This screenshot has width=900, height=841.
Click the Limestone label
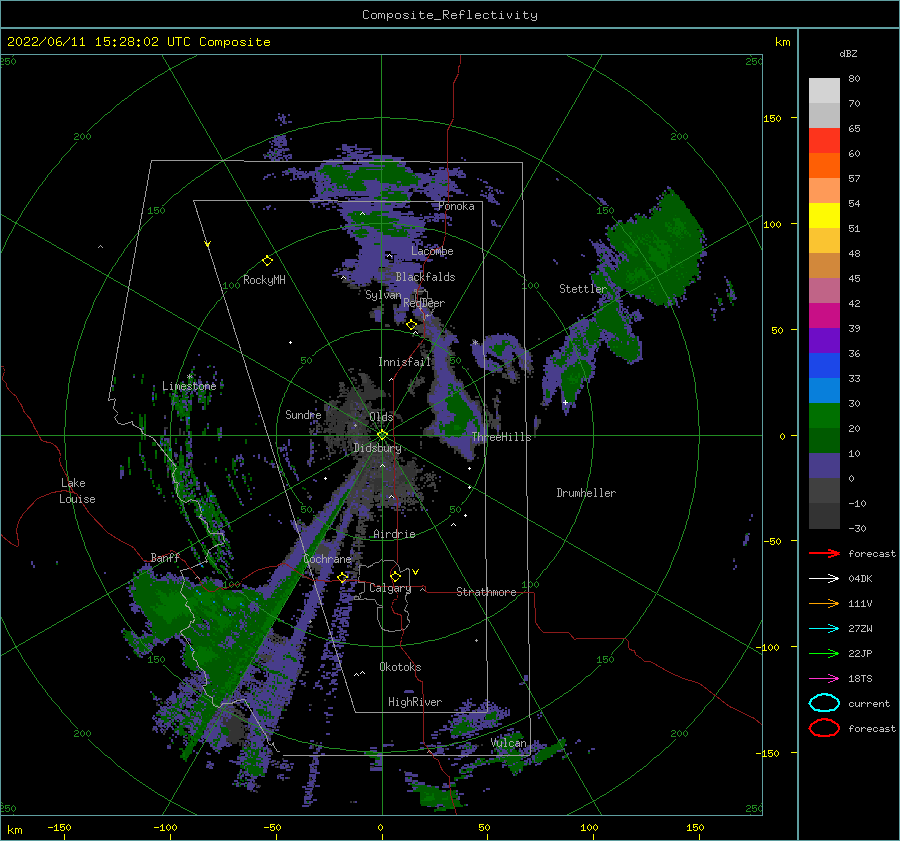pyautogui.click(x=189, y=386)
